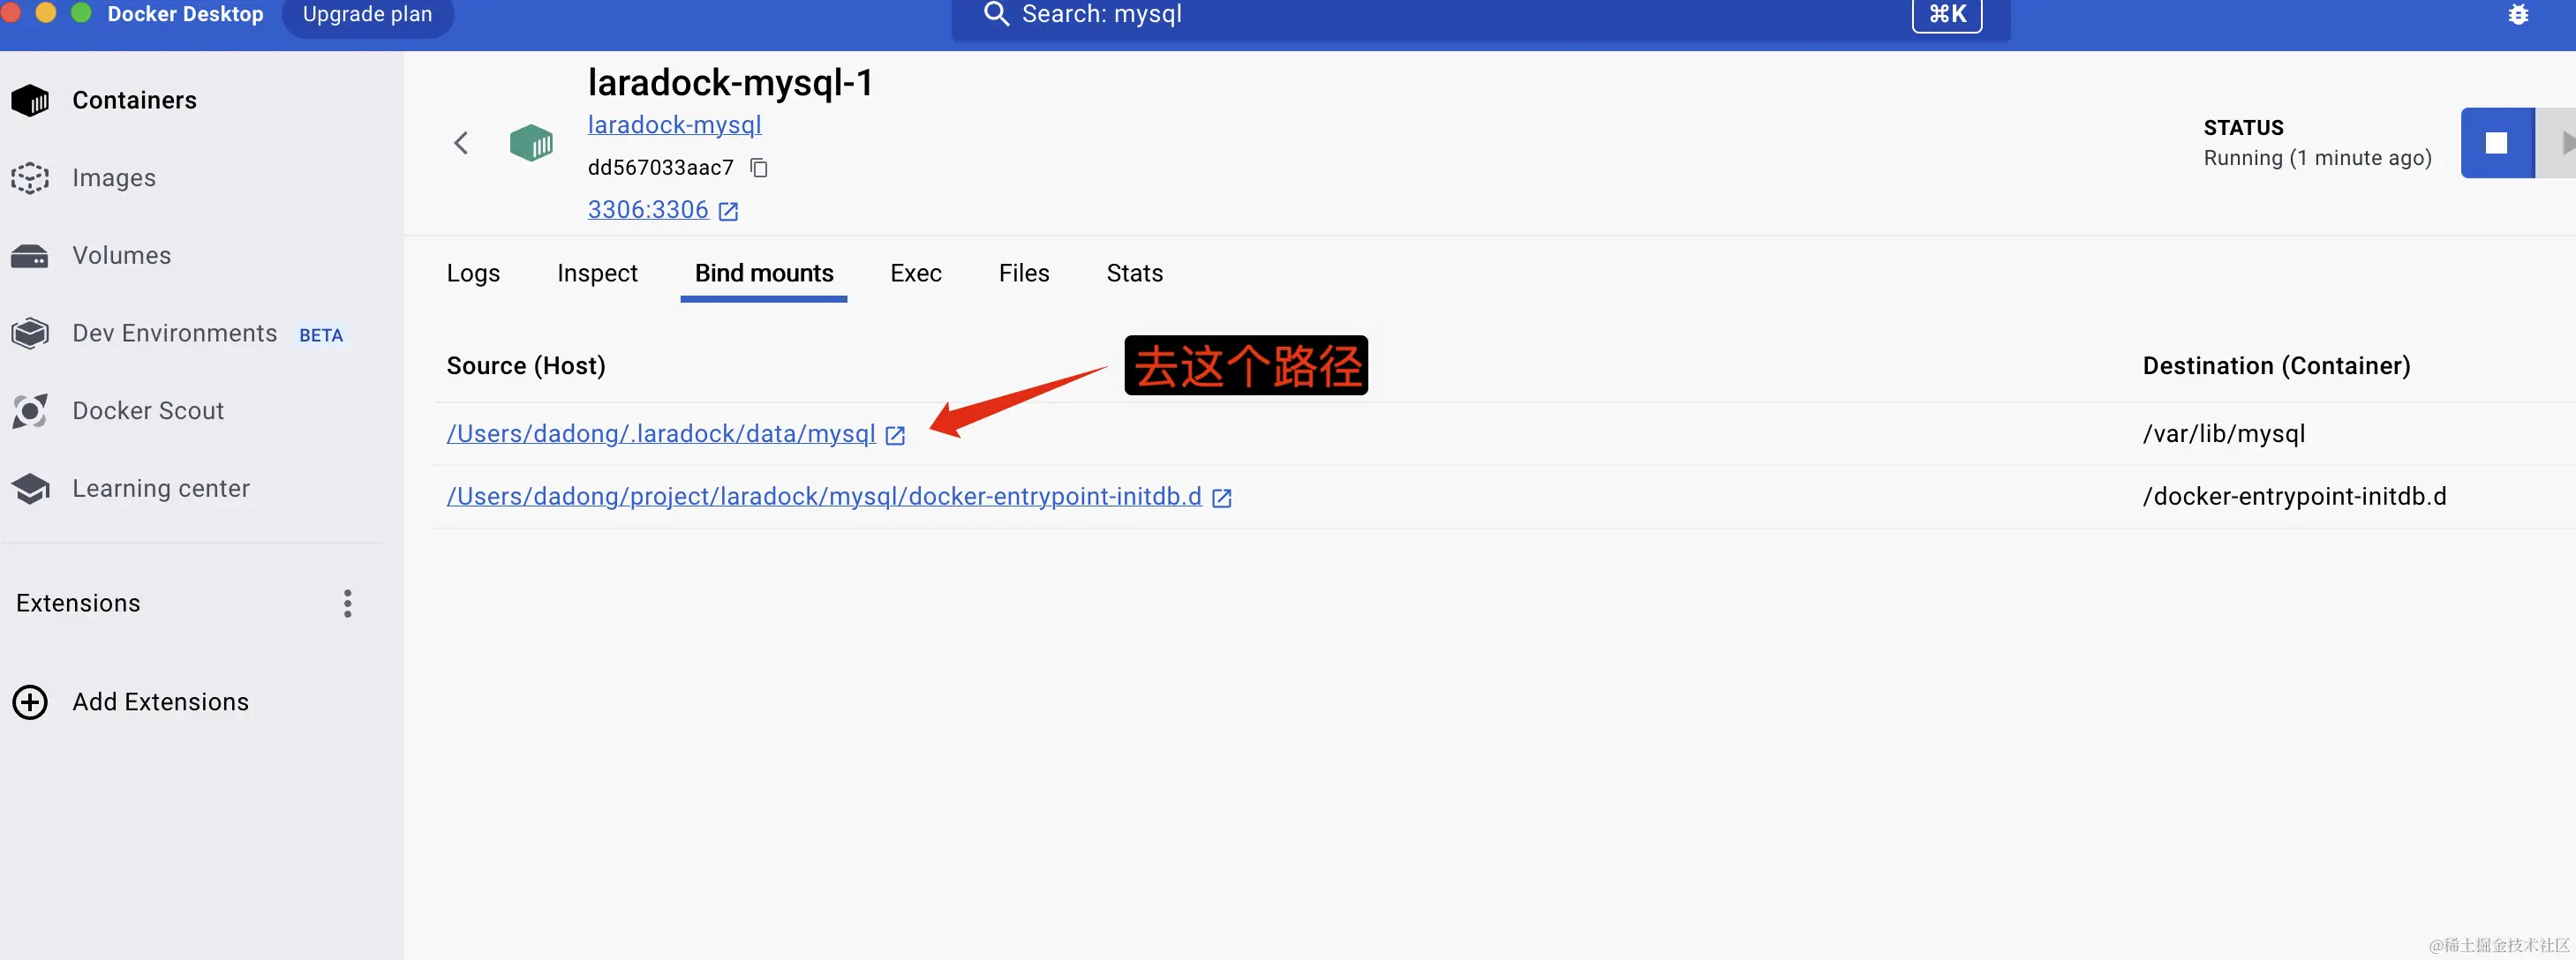Screen dimensions: 2576x960
Task: Click the plus icon for Add Extensions
Action: click(x=30, y=702)
